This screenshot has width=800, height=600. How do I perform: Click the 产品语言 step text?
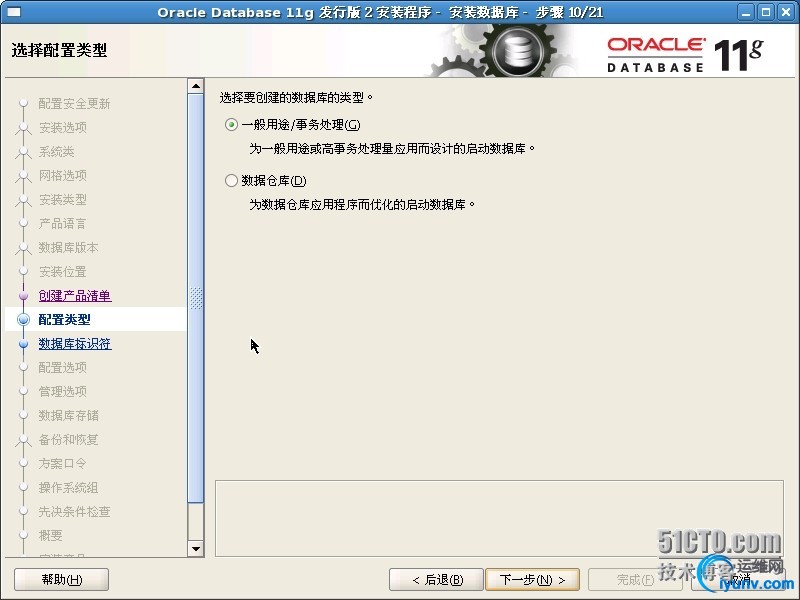(x=63, y=223)
